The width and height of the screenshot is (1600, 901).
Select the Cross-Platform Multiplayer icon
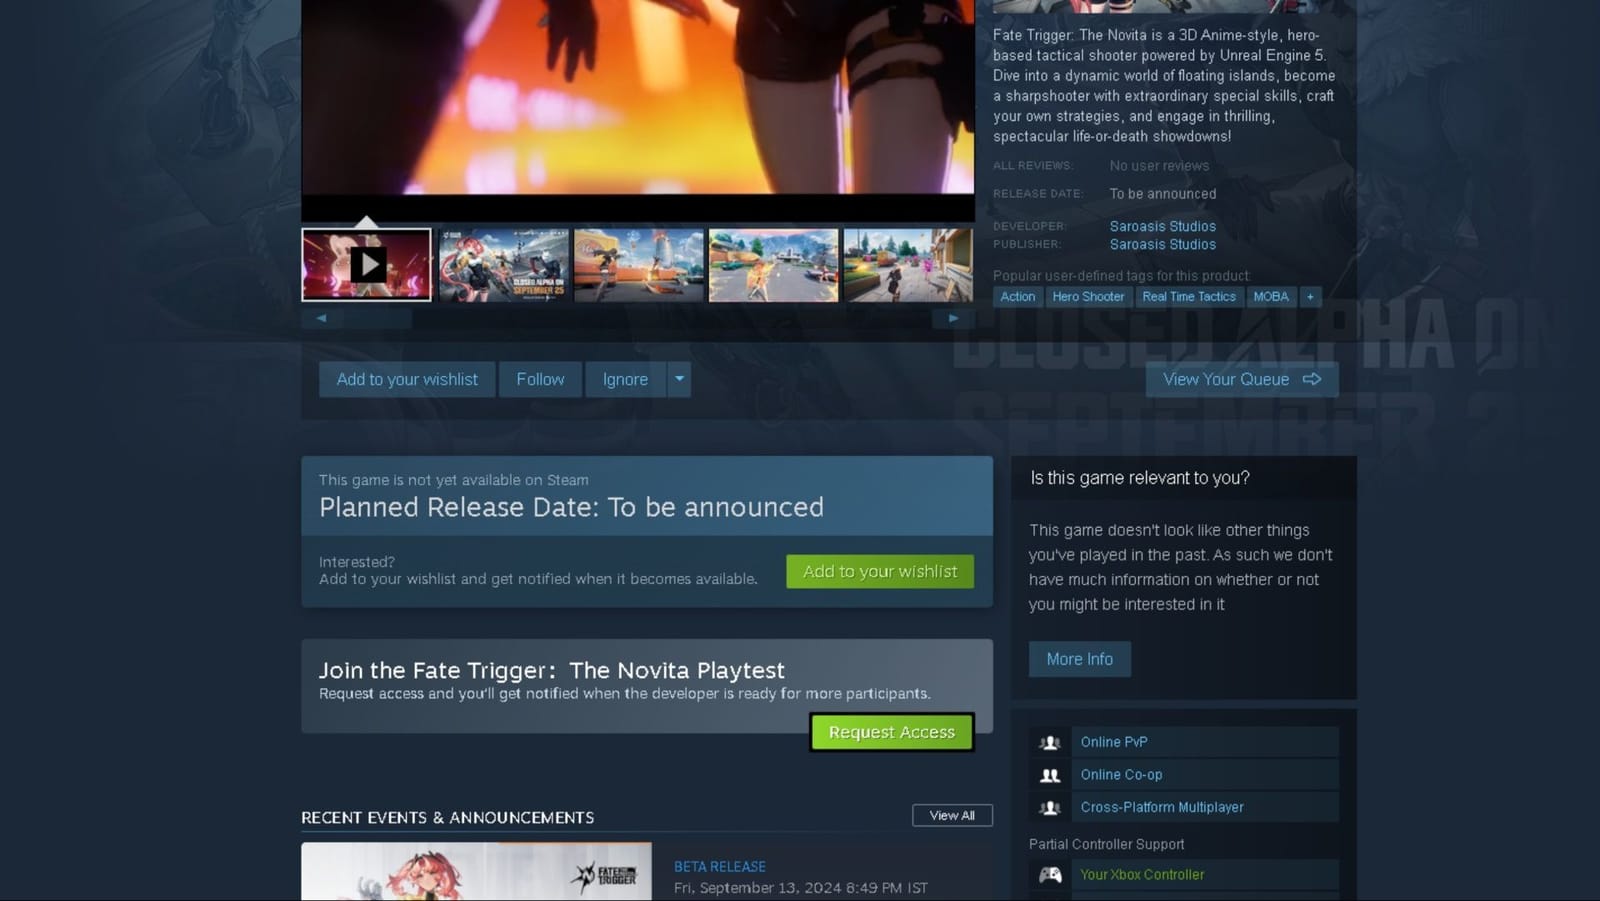(x=1050, y=806)
